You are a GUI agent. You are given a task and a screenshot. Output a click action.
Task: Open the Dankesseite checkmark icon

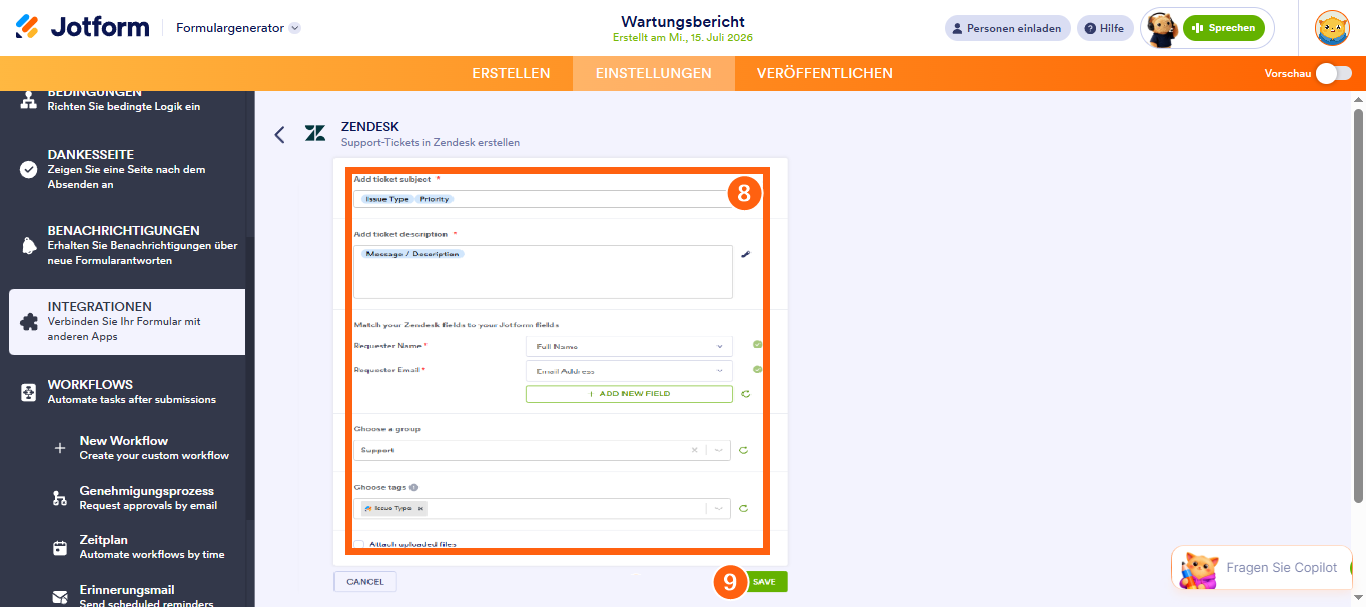tap(29, 170)
